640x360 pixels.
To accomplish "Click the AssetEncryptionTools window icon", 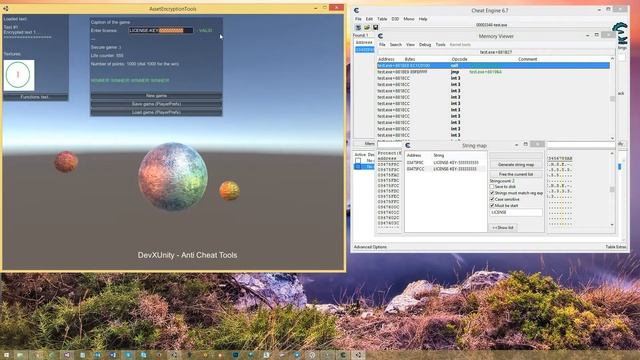I will 6,9.
